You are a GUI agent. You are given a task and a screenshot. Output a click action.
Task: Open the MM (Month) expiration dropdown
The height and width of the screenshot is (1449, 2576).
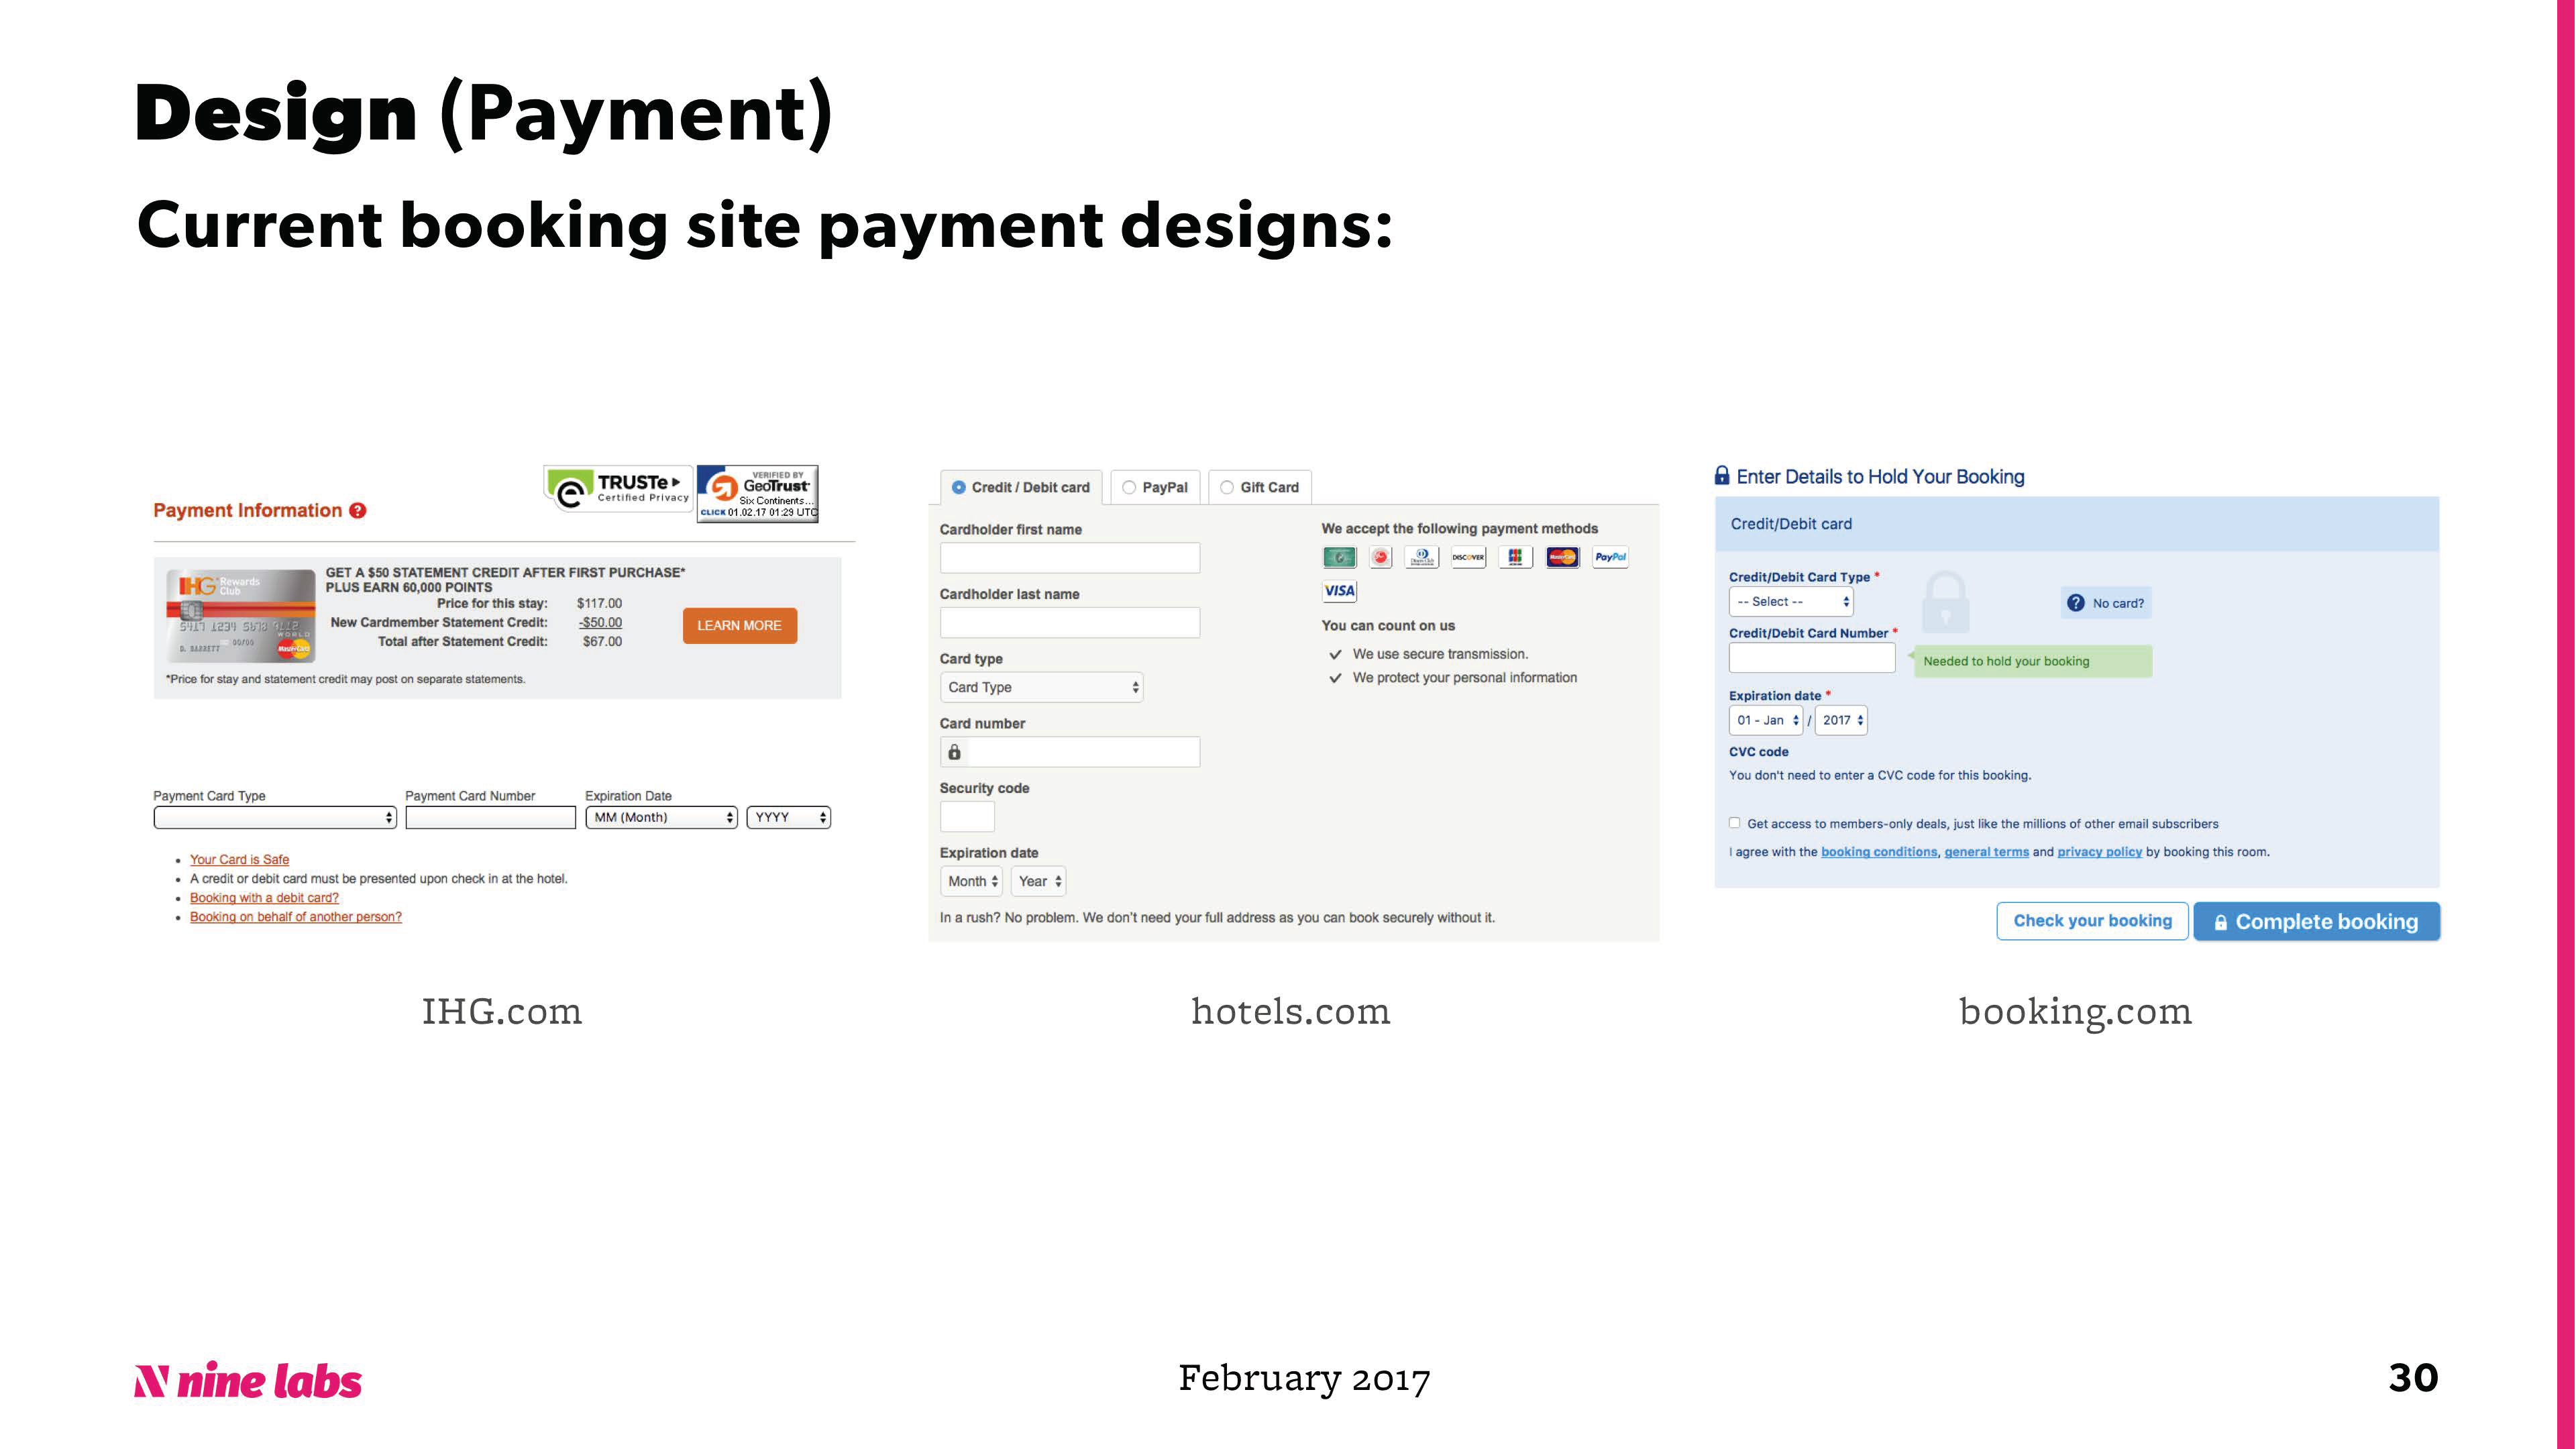coord(661,818)
